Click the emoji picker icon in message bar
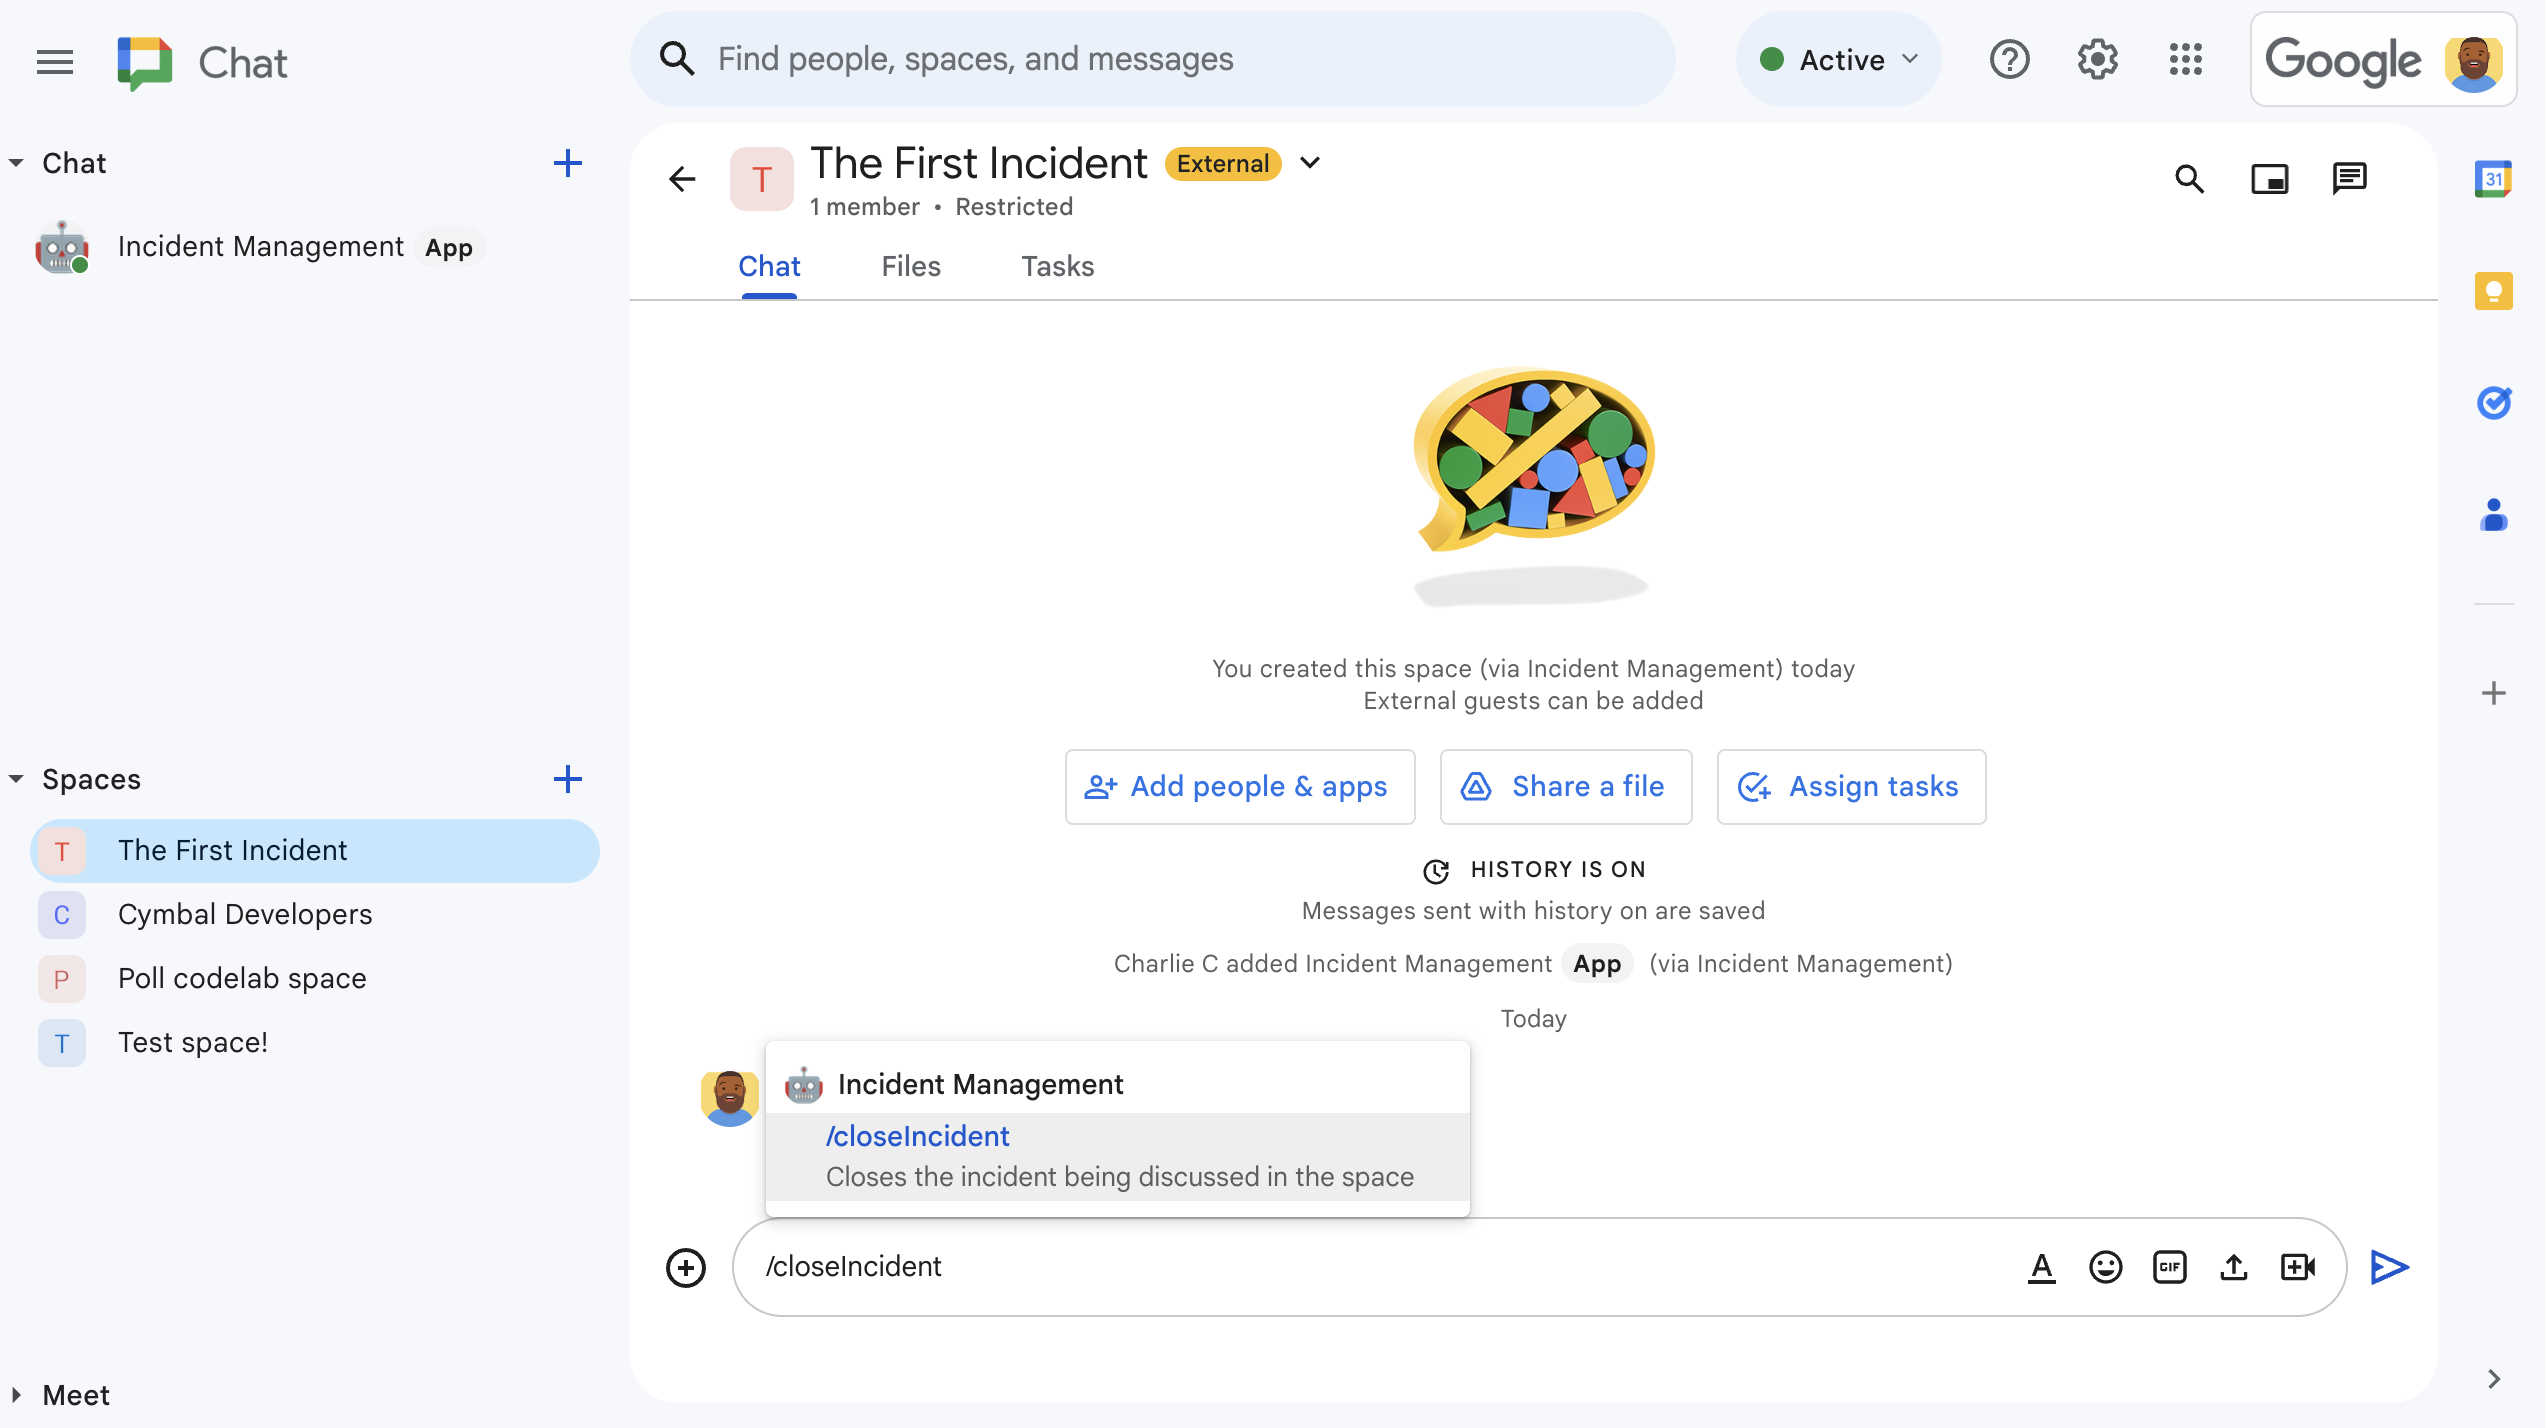Image resolution: width=2545 pixels, height=1428 pixels. point(2106,1267)
